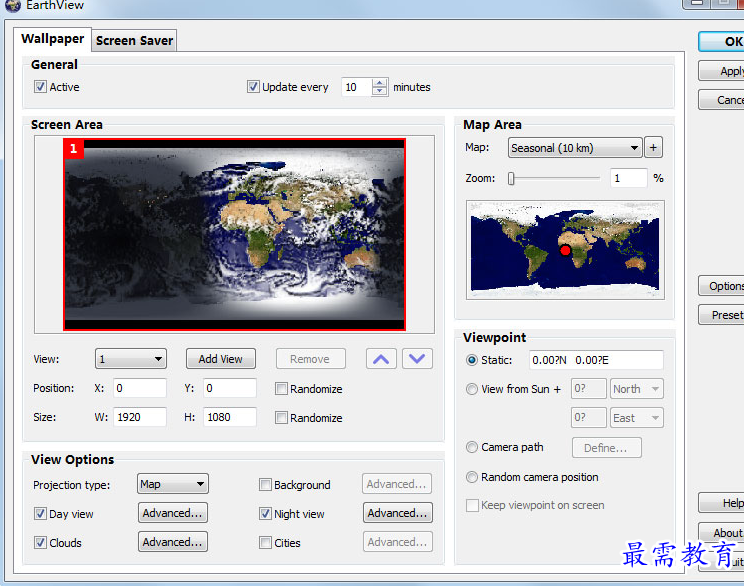Click the About button
The height and width of the screenshot is (586, 744).
click(721, 533)
